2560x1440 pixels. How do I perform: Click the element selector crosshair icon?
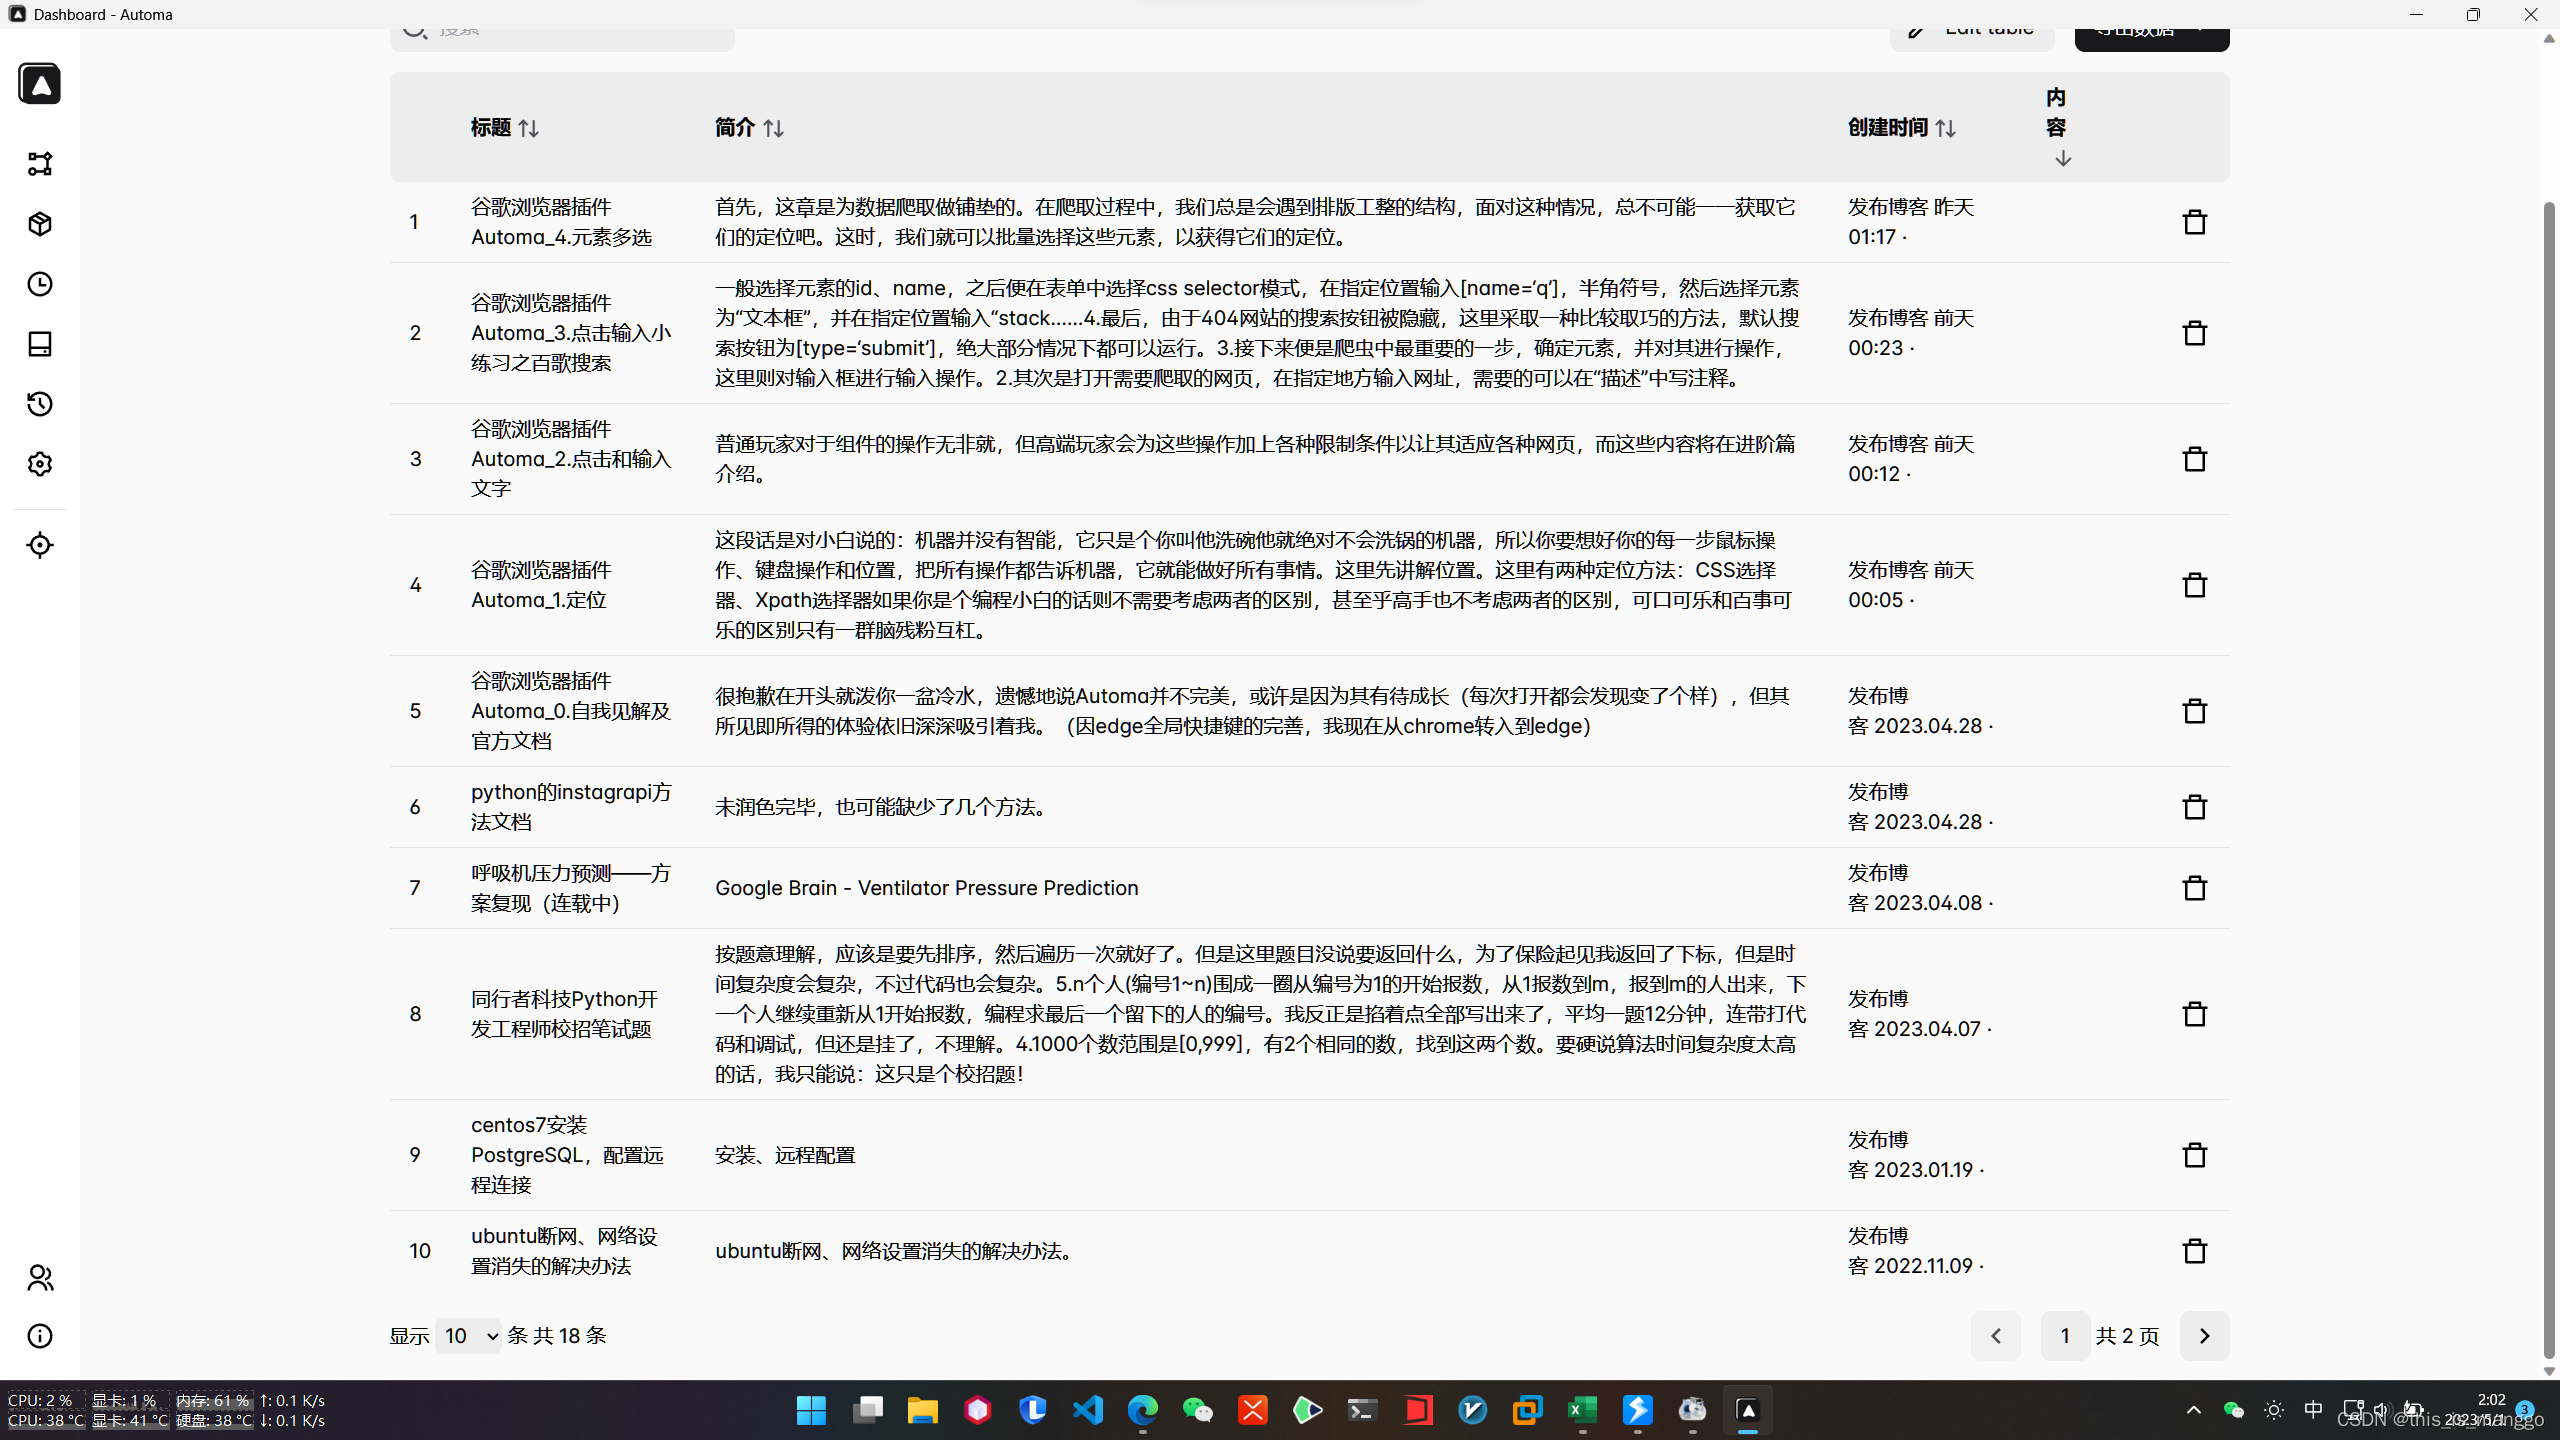click(x=40, y=545)
